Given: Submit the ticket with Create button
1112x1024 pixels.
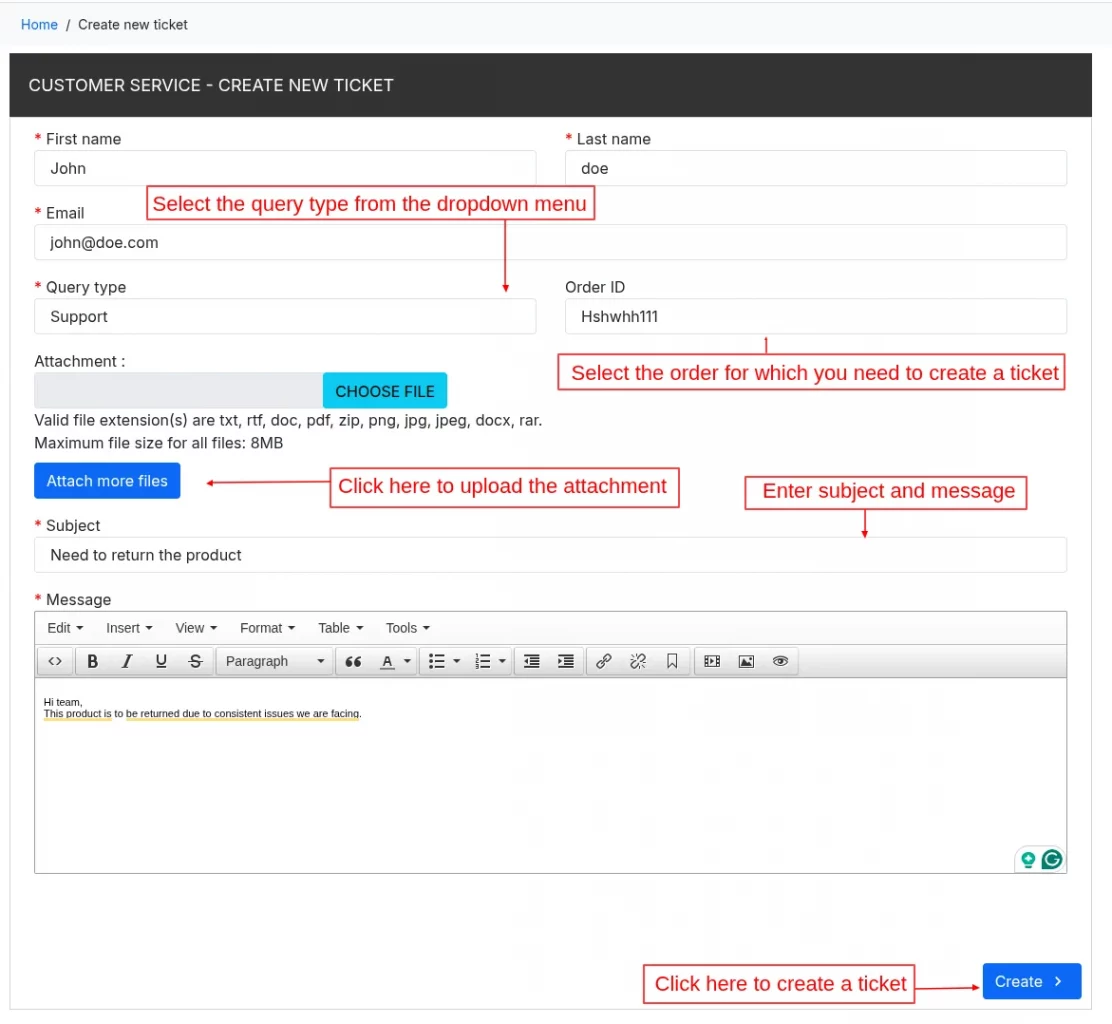Looking at the screenshot, I should tap(1032, 981).
